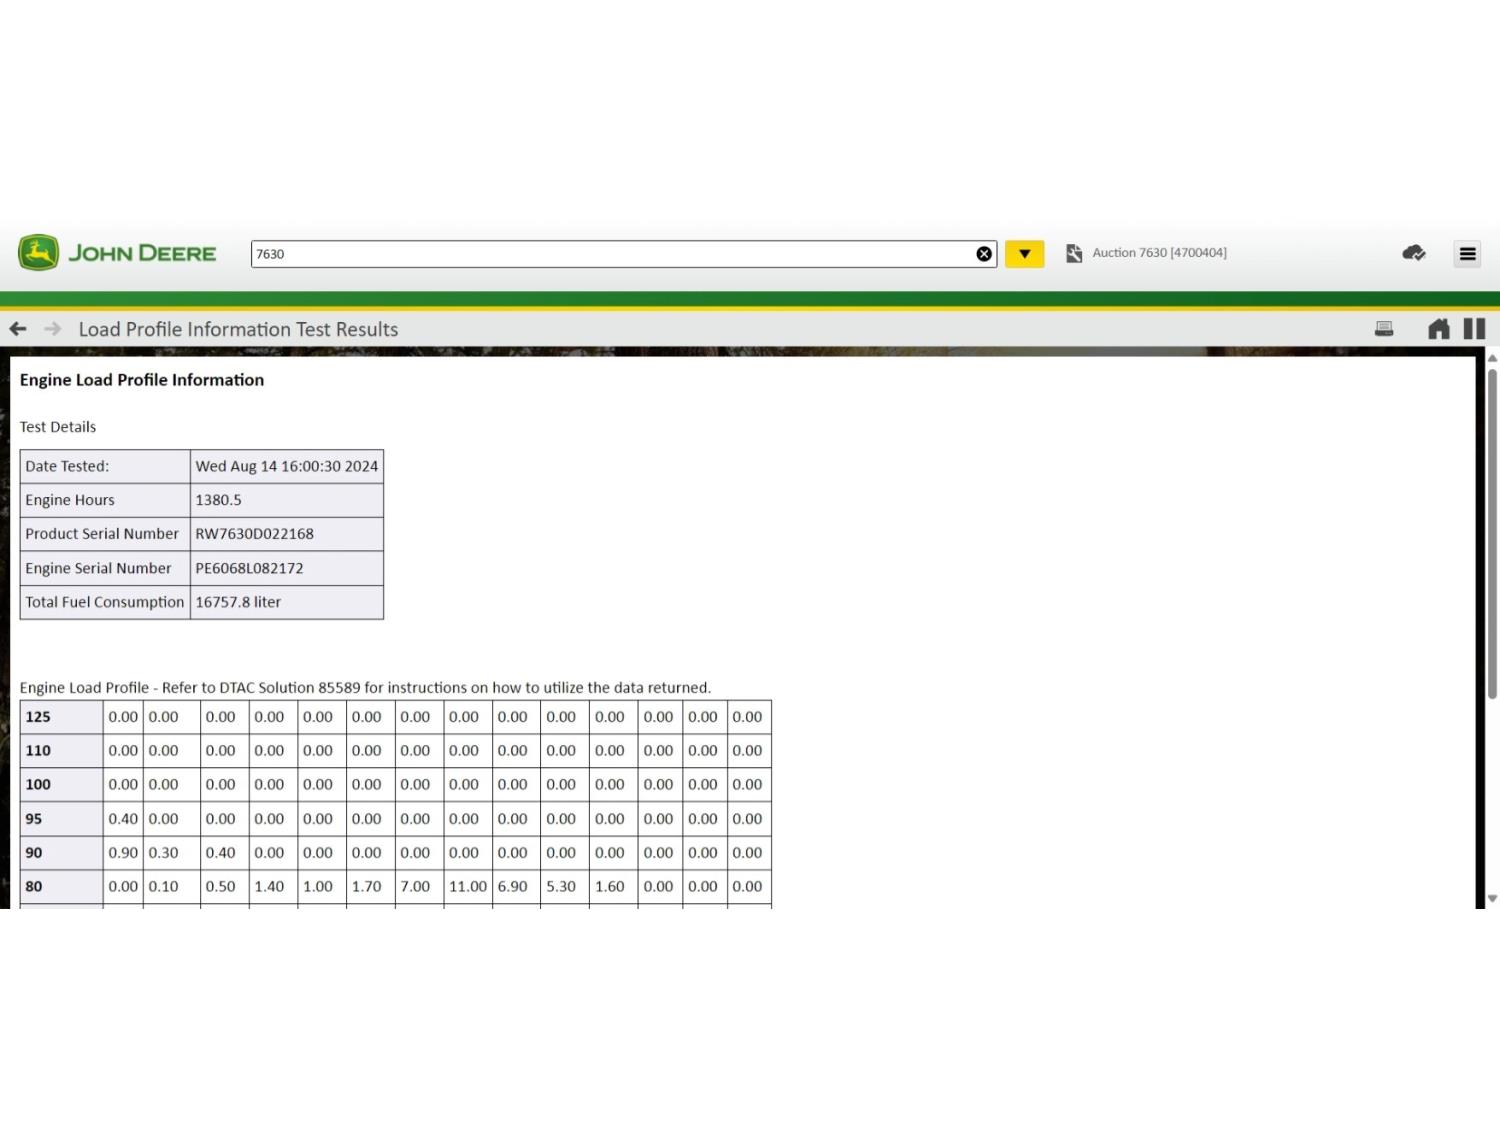Check the cloud connection status icon
Screen dimensions: 1500x1125
coord(1413,253)
